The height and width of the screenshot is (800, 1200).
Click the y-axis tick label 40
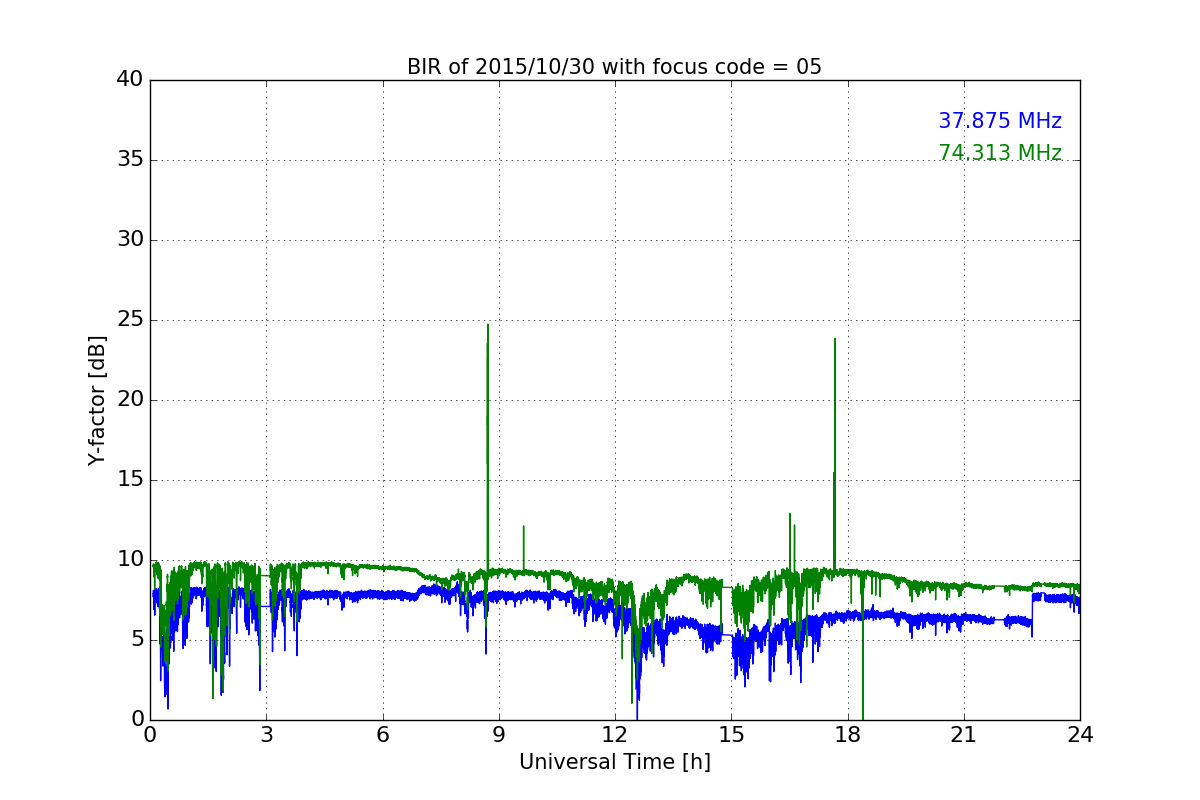(x=130, y=80)
